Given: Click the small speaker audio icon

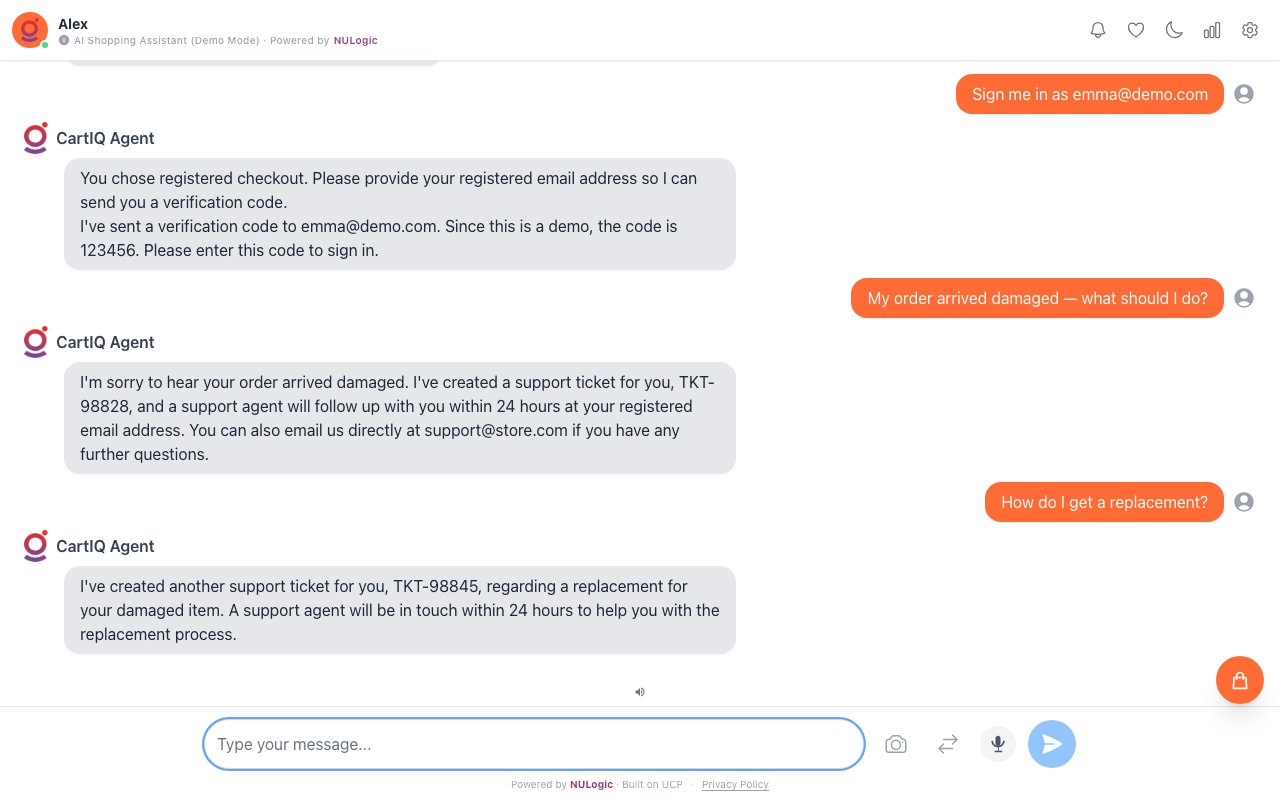Looking at the screenshot, I should [x=640, y=691].
